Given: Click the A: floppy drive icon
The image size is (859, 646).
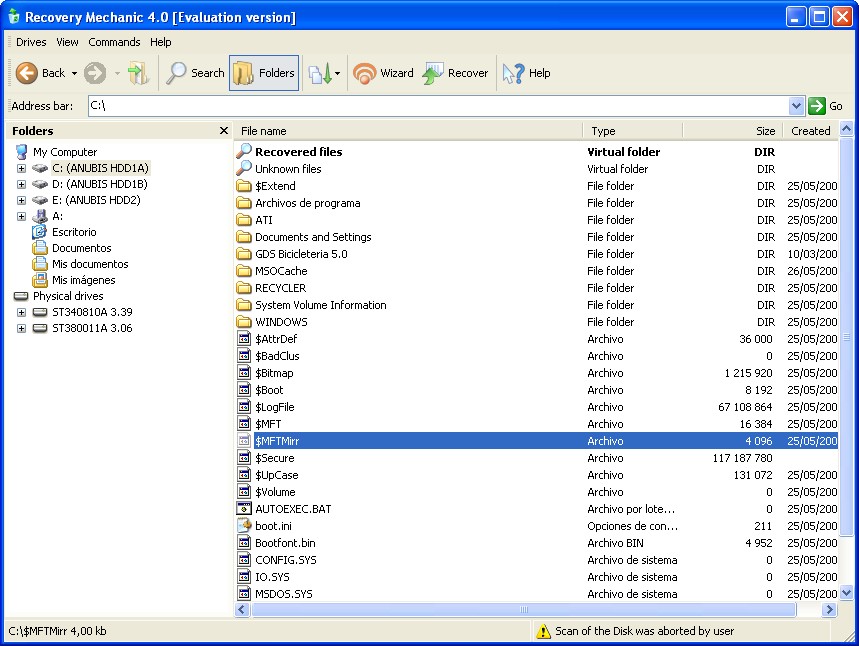Looking at the screenshot, I should tap(40, 216).
